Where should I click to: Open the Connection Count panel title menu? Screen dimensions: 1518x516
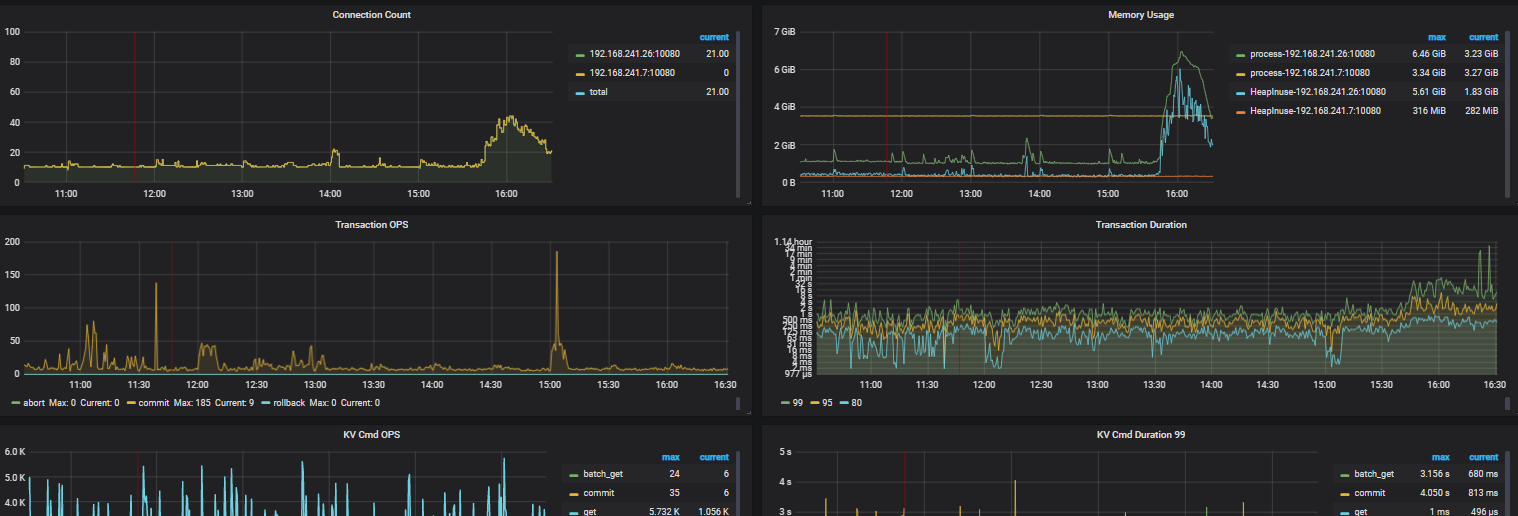(371, 15)
